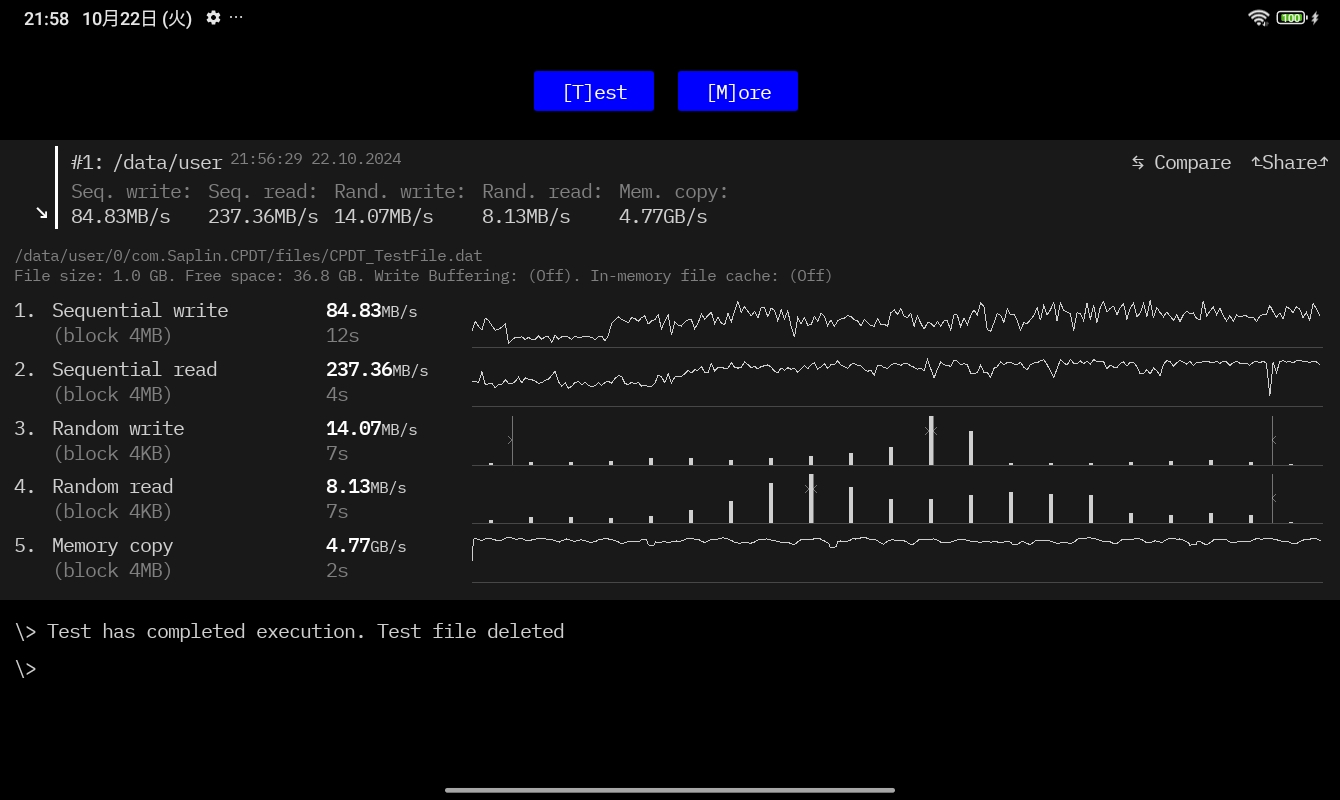
Task: Tap the date 10月22日 (火)
Action: coord(137,18)
